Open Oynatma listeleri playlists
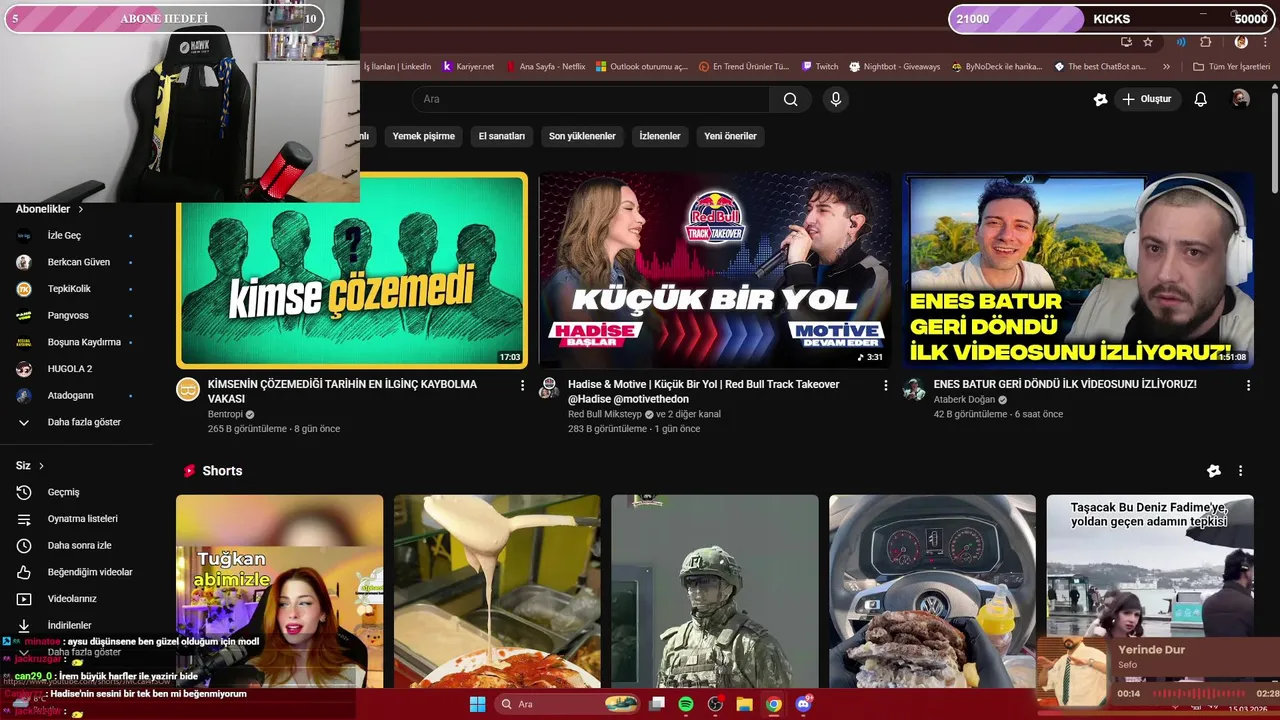The height and width of the screenshot is (720, 1280). click(76, 519)
